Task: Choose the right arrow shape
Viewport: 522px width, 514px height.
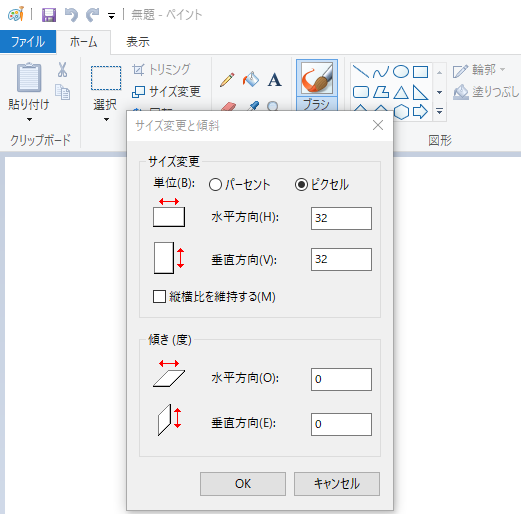Action: click(420, 111)
